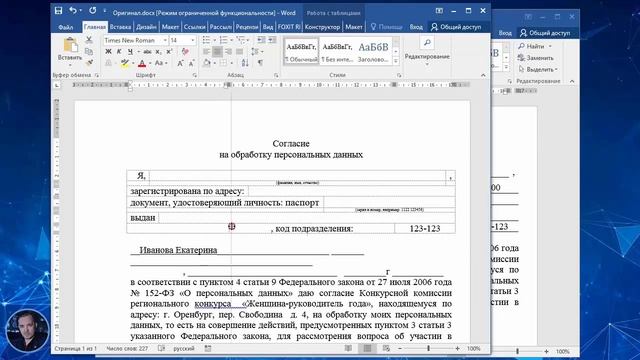This screenshot has width=640, height=360.
Task: Expand the styles gallery with the More arrow
Action: 396,61
